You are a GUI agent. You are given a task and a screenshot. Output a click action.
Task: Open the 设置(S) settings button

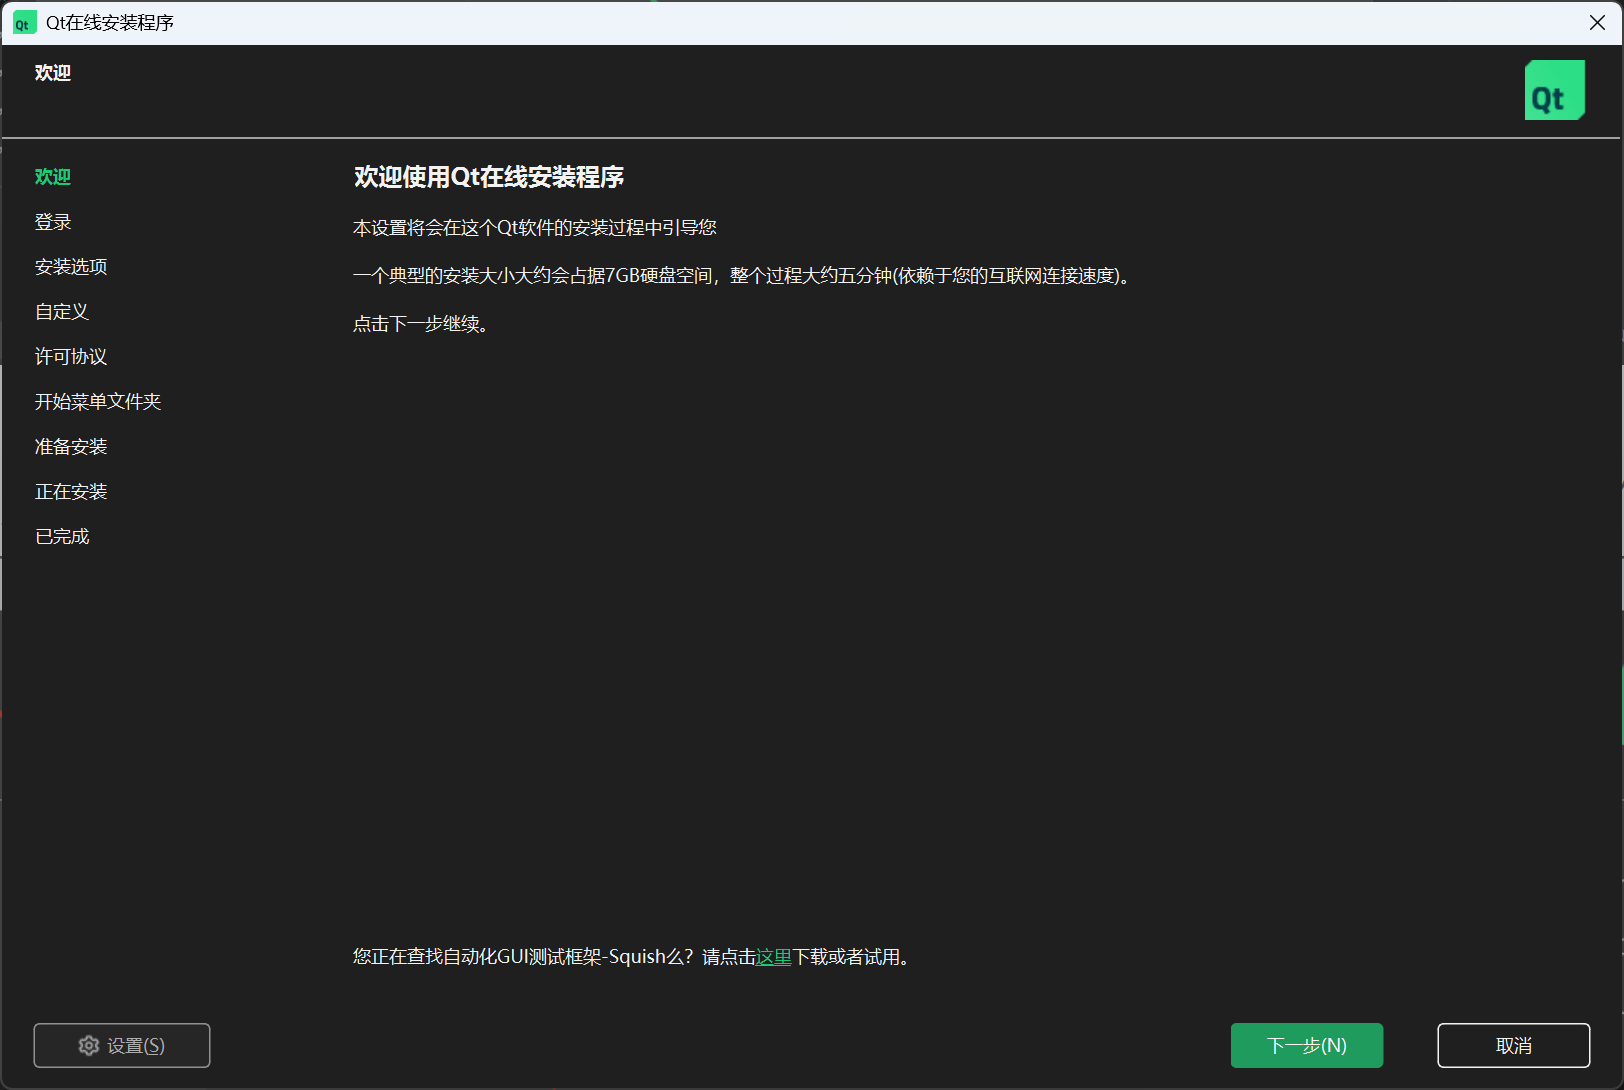point(122,1045)
